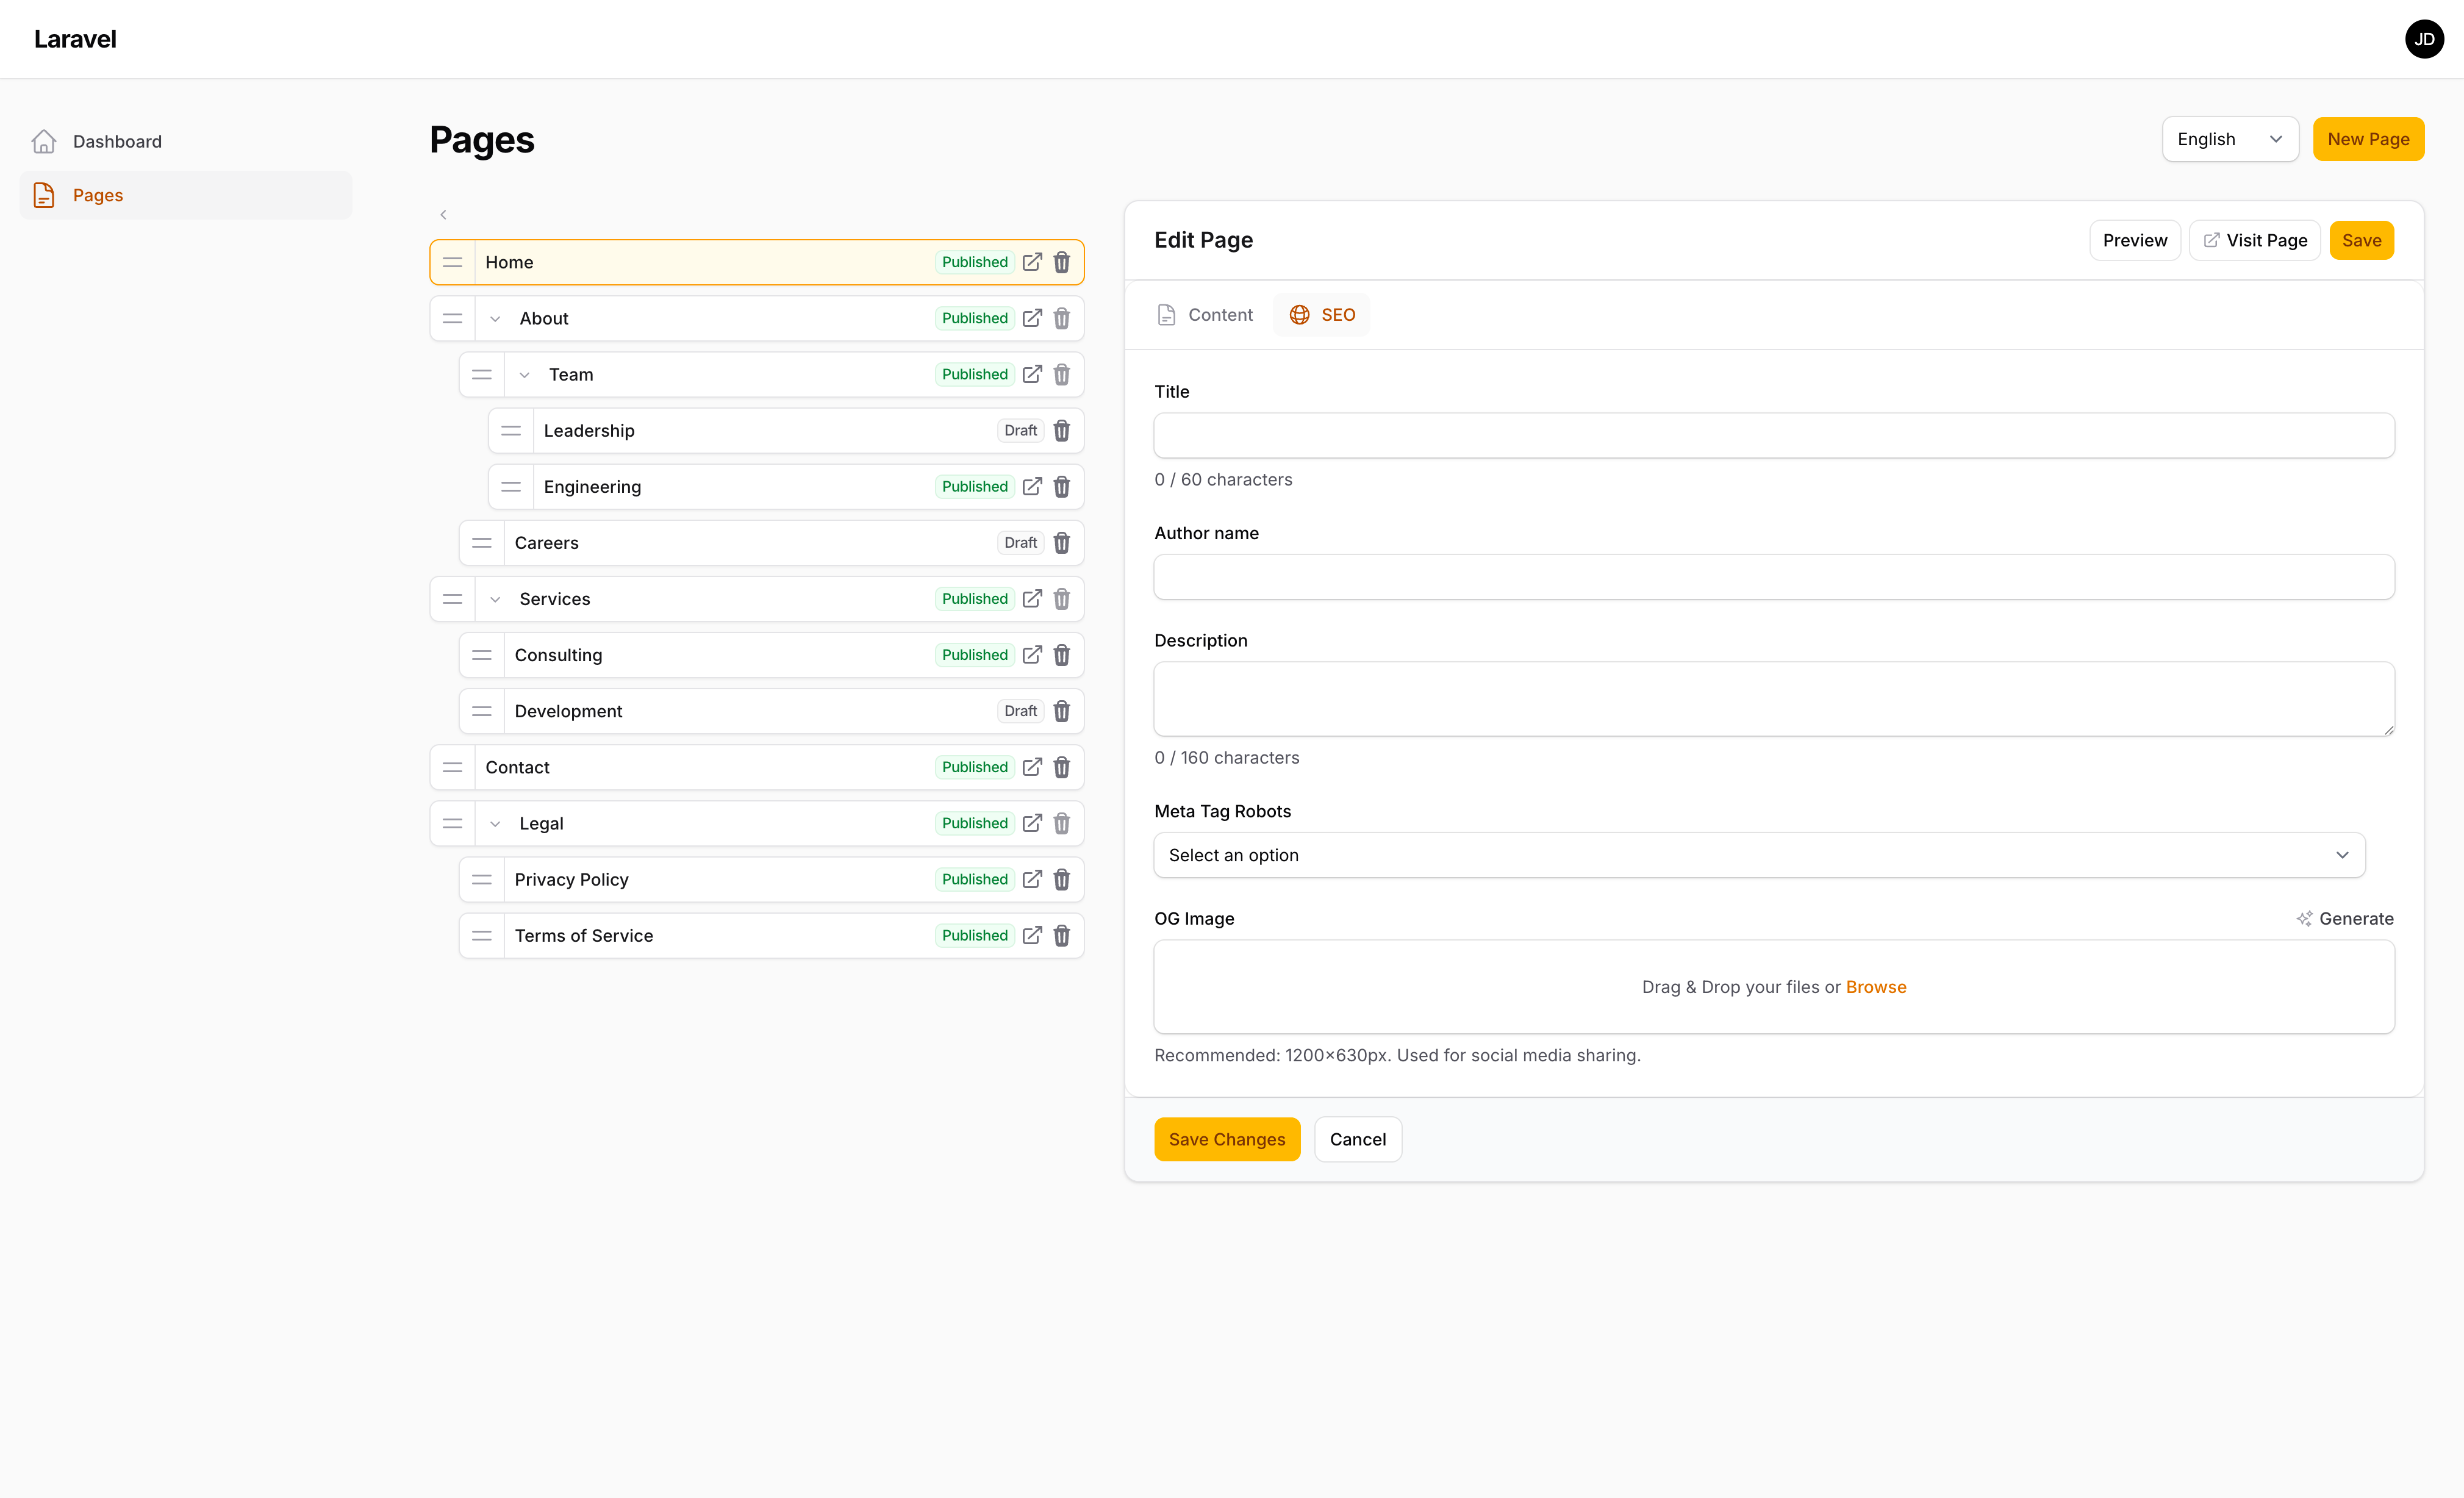Click the Preview button
This screenshot has height=1498, width=2464.
click(2134, 241)
